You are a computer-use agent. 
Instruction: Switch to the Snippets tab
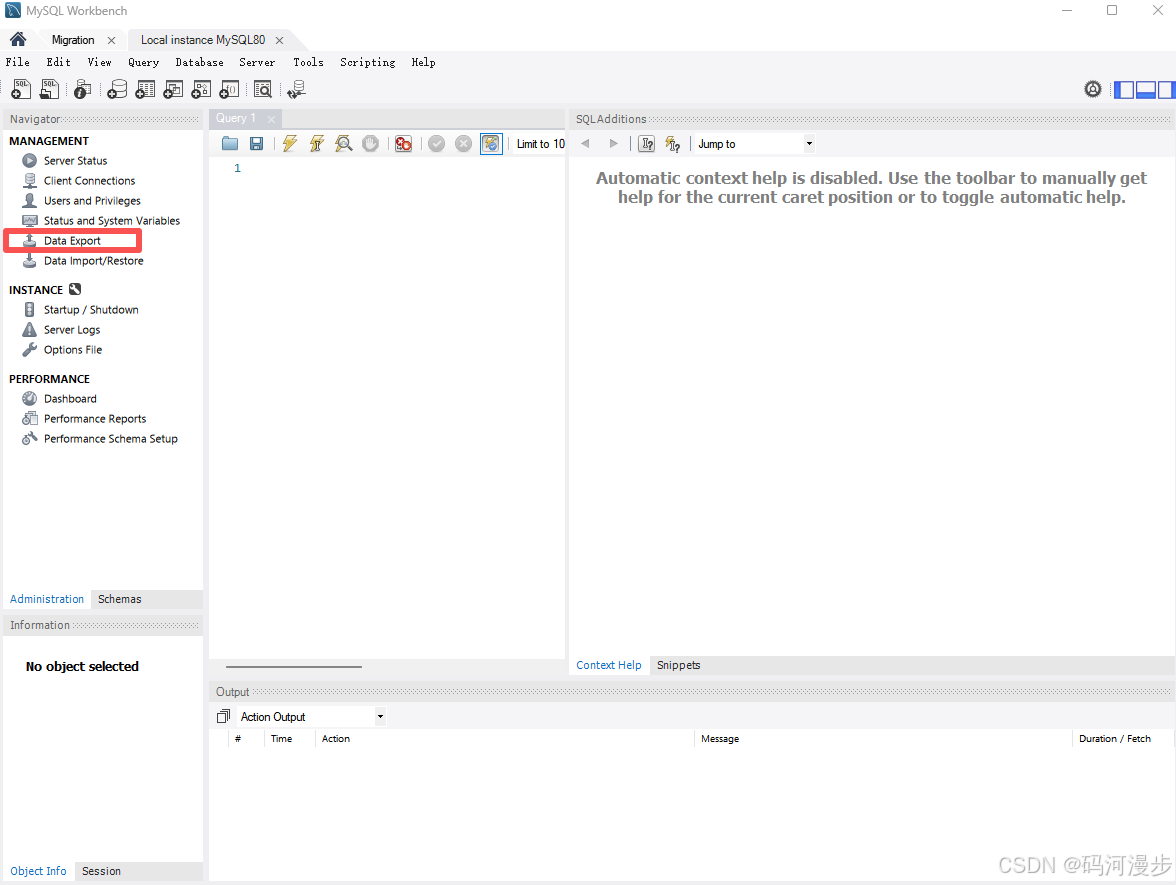679,665
